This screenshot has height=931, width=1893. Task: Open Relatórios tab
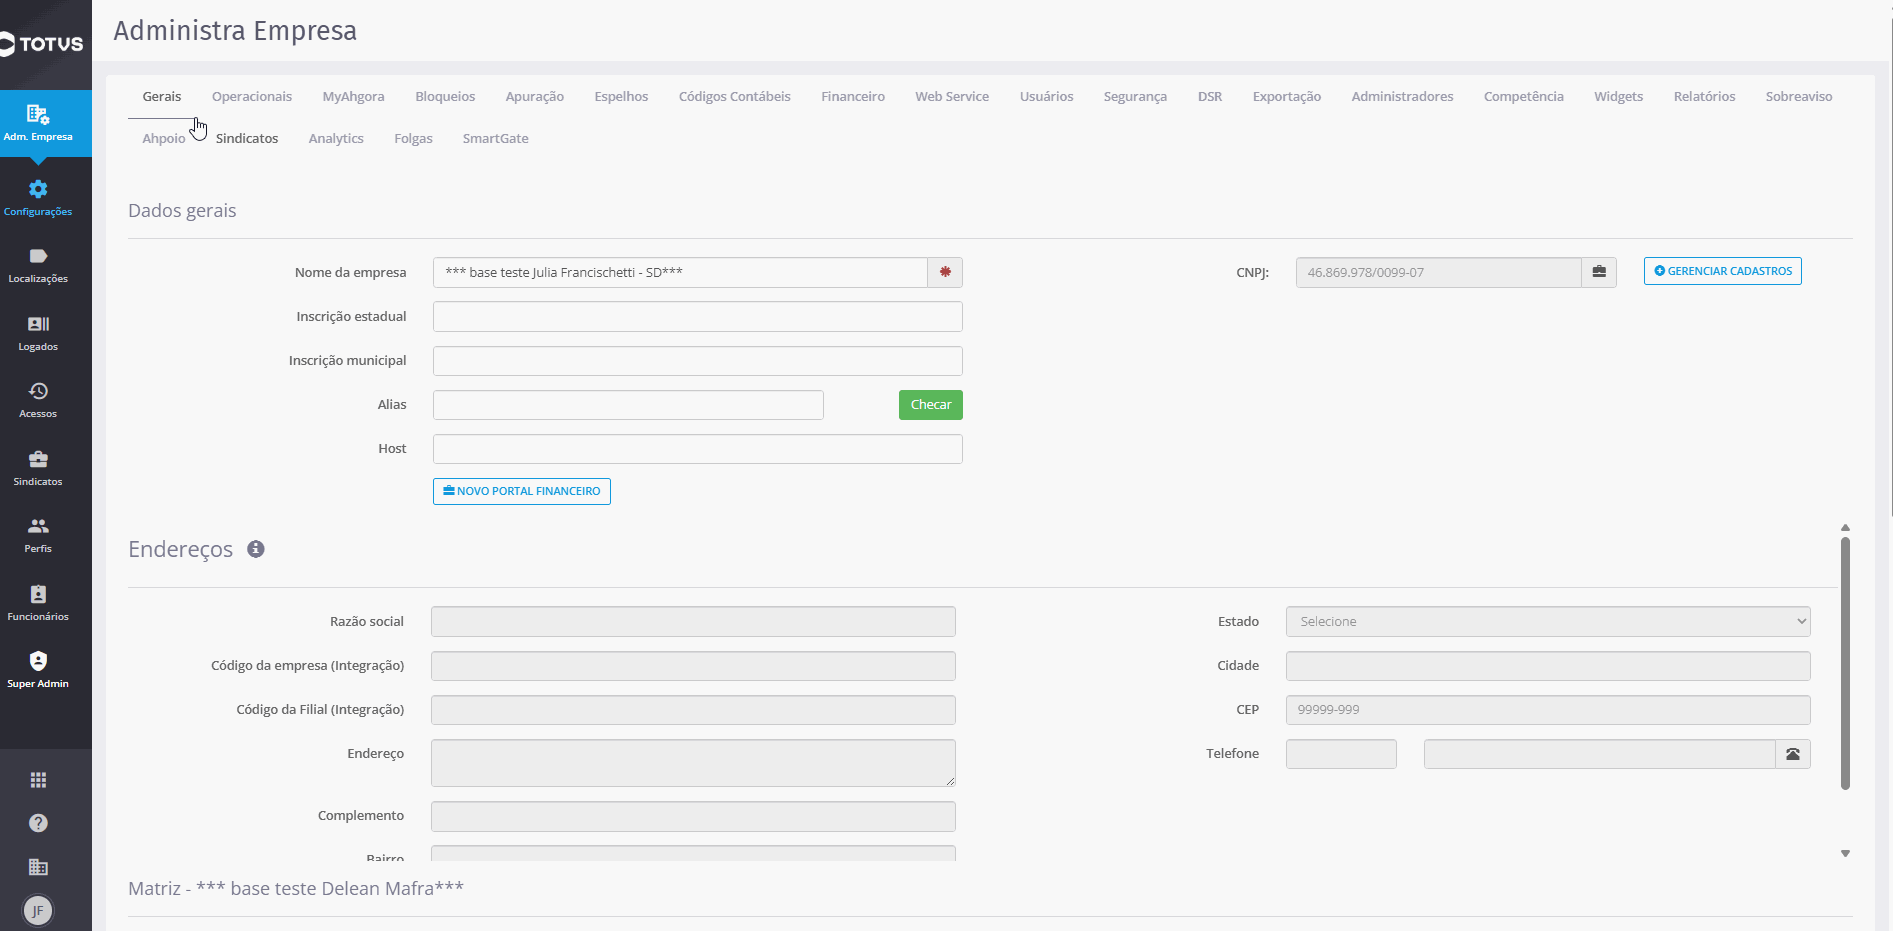point(1705,96)
